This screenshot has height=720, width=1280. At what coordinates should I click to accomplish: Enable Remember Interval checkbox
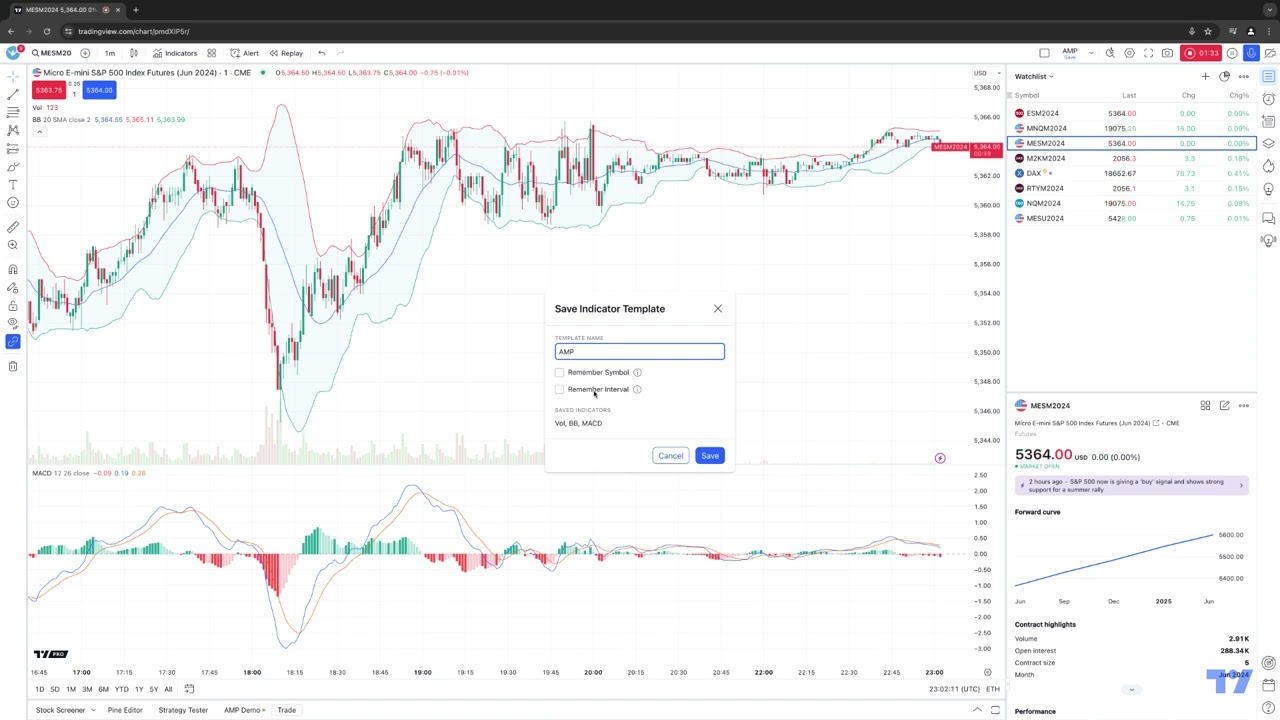click(560, 389)
